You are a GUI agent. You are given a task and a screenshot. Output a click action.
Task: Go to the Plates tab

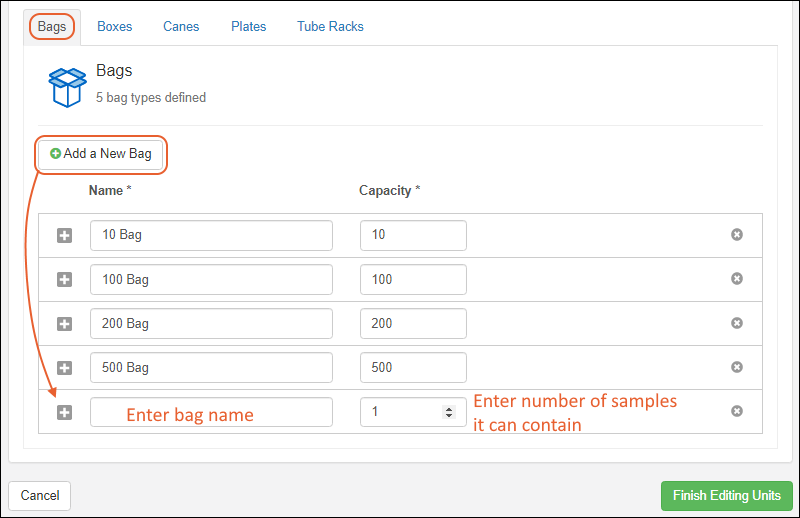(248, 26)
